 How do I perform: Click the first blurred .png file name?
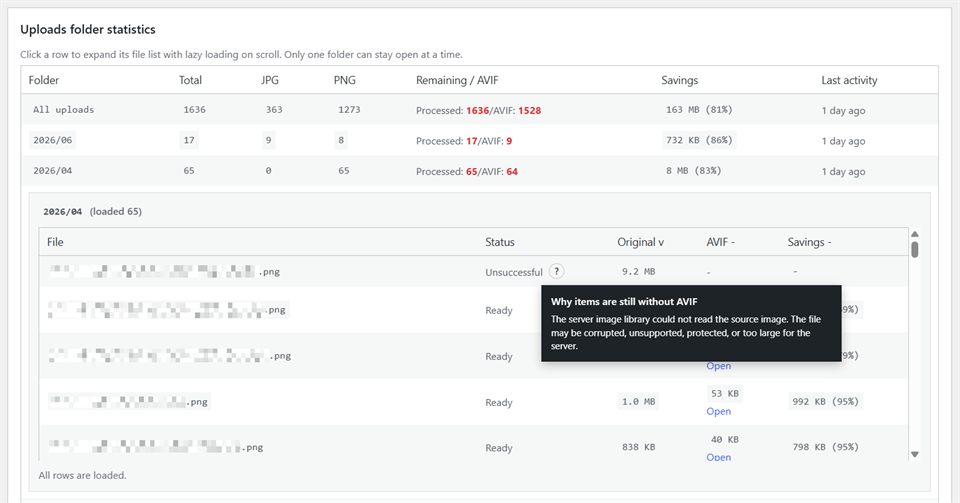click(164, 272)
